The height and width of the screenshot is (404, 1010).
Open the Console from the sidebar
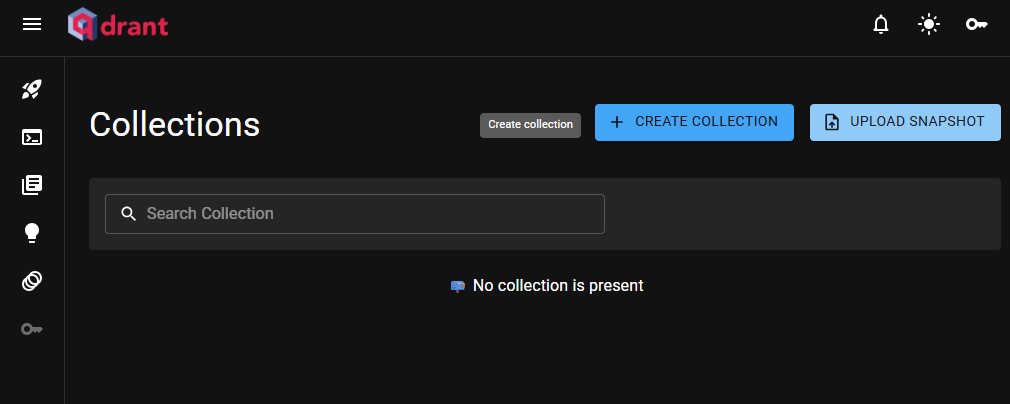[x=32, y=137]
